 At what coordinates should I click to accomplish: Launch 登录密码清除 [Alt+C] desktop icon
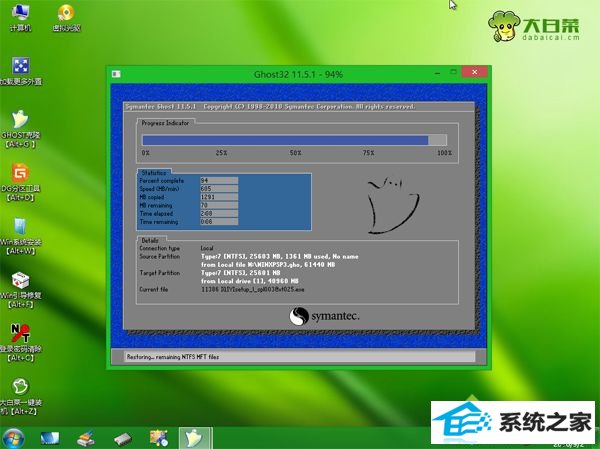coord(20,343)
